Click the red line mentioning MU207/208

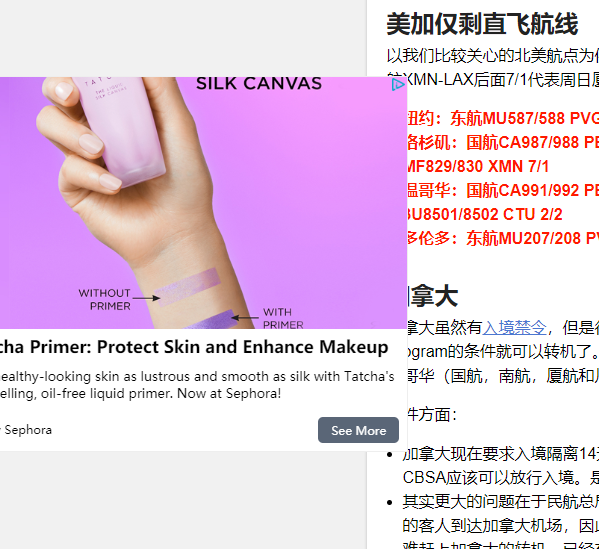pos(503,238)
